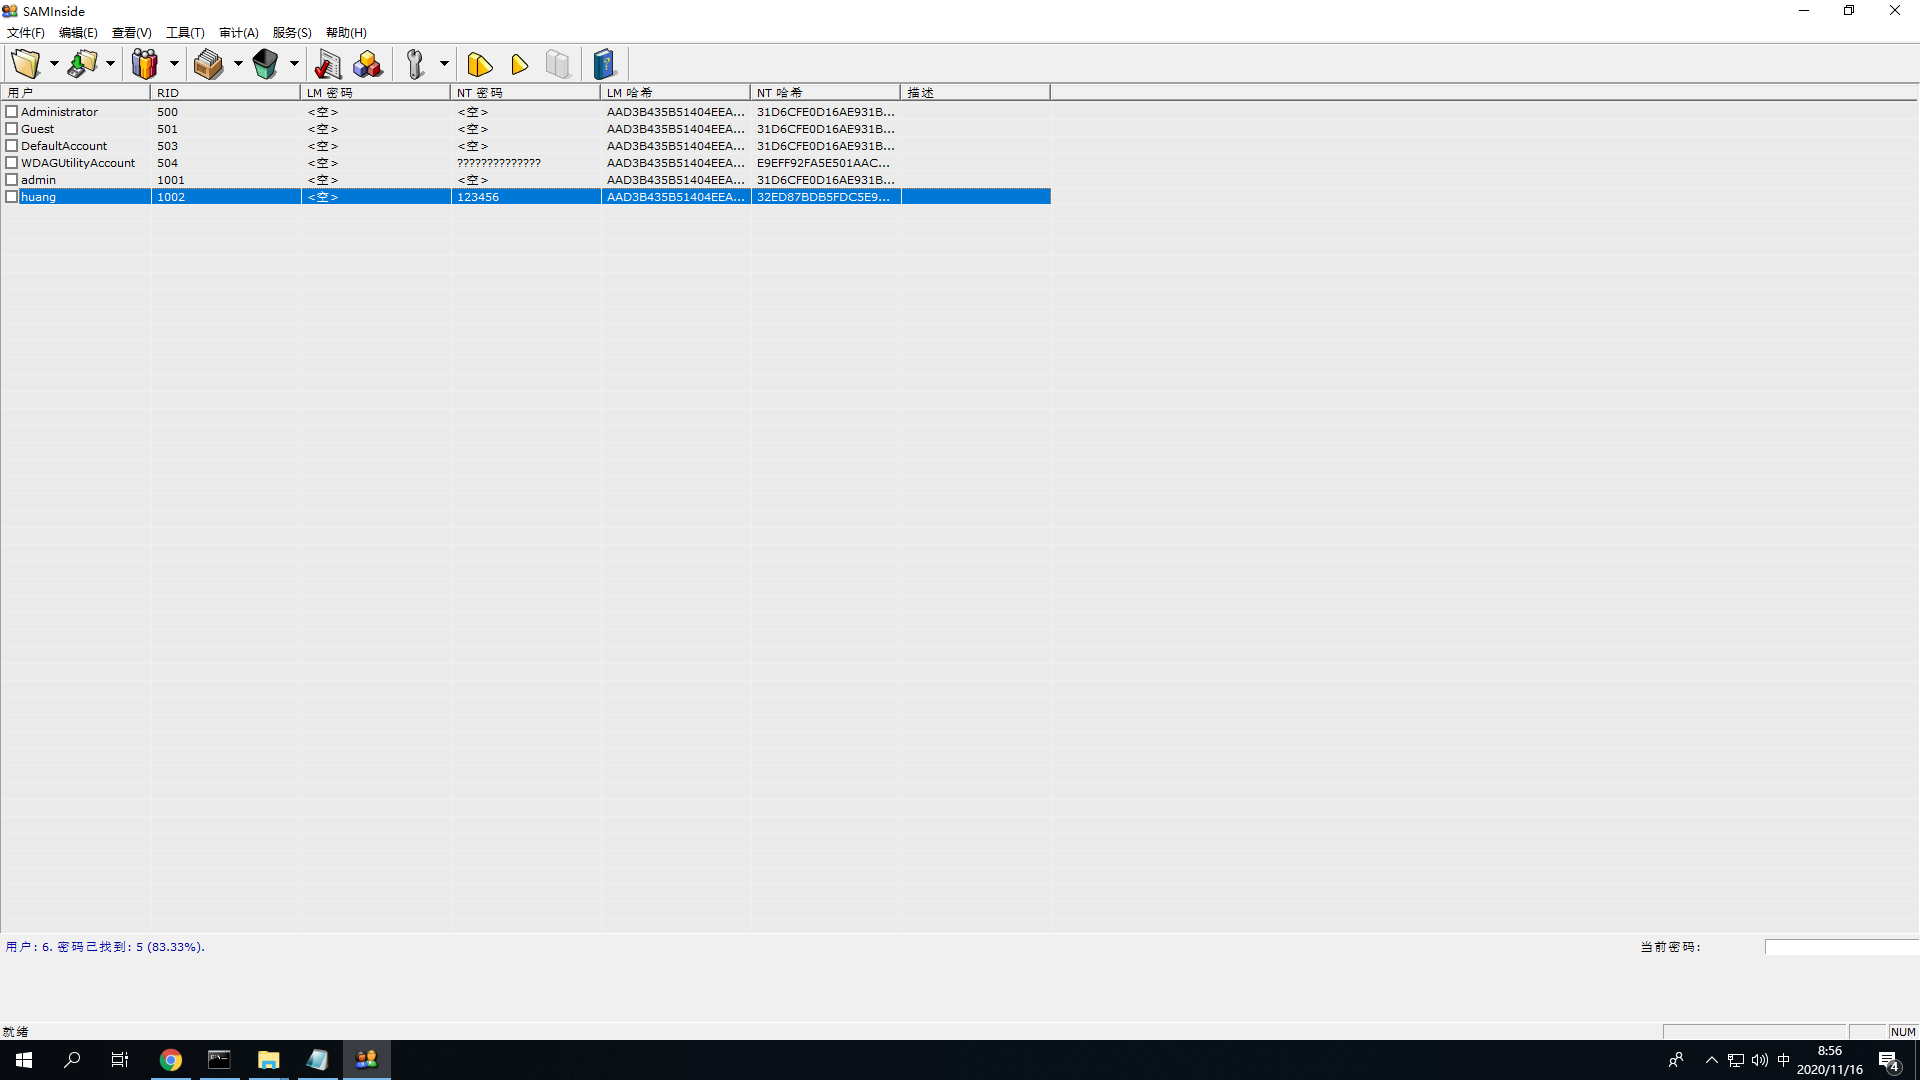Image resolution: width=1920 pixels, height=1080 pixels.
Task: Check the WDAGUtilityAccount checkbox
Action: point(12,163)
